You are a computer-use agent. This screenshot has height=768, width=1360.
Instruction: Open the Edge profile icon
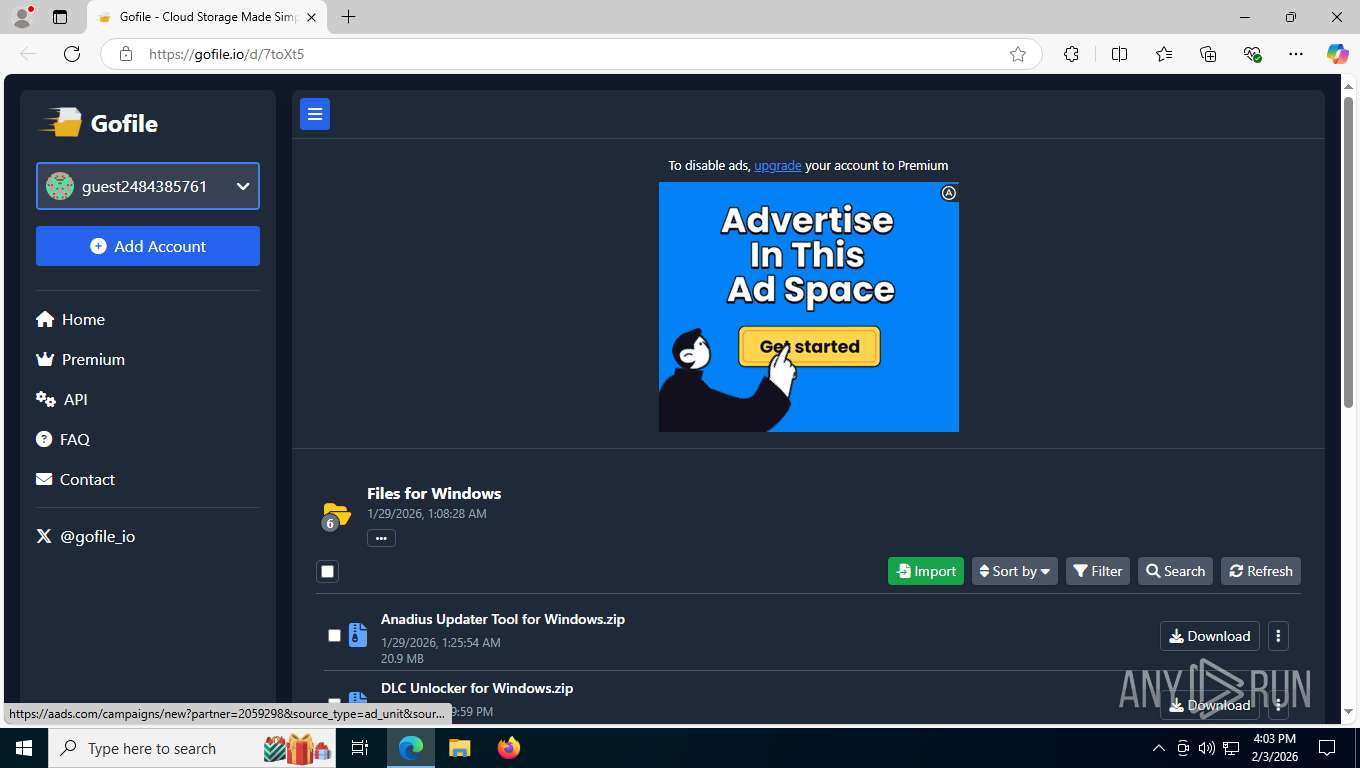[x=21, y=17]
